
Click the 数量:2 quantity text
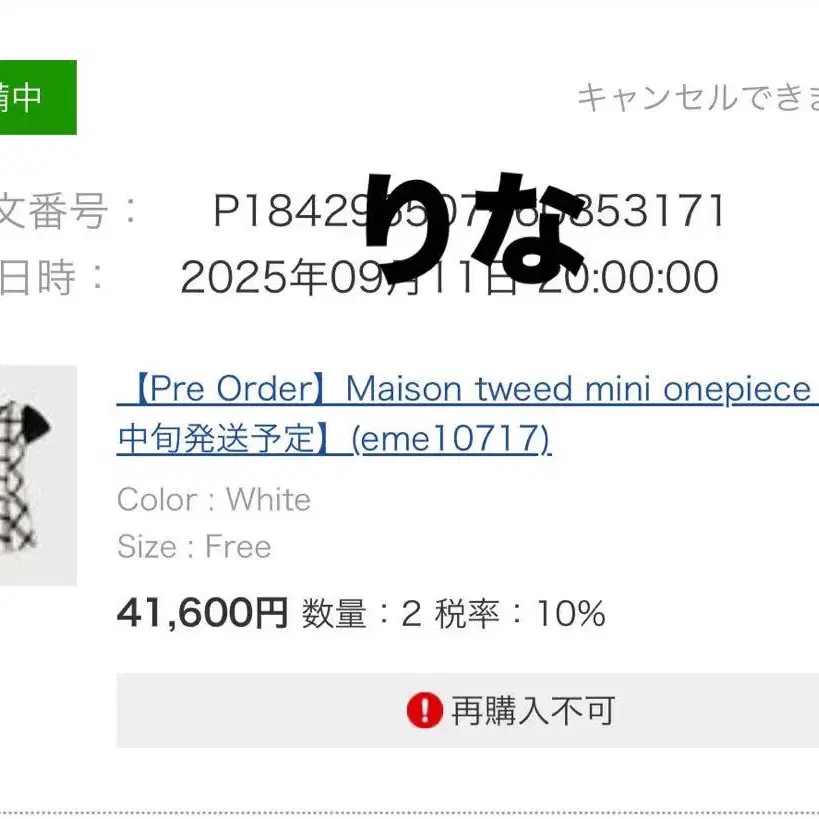pos(362,614)
